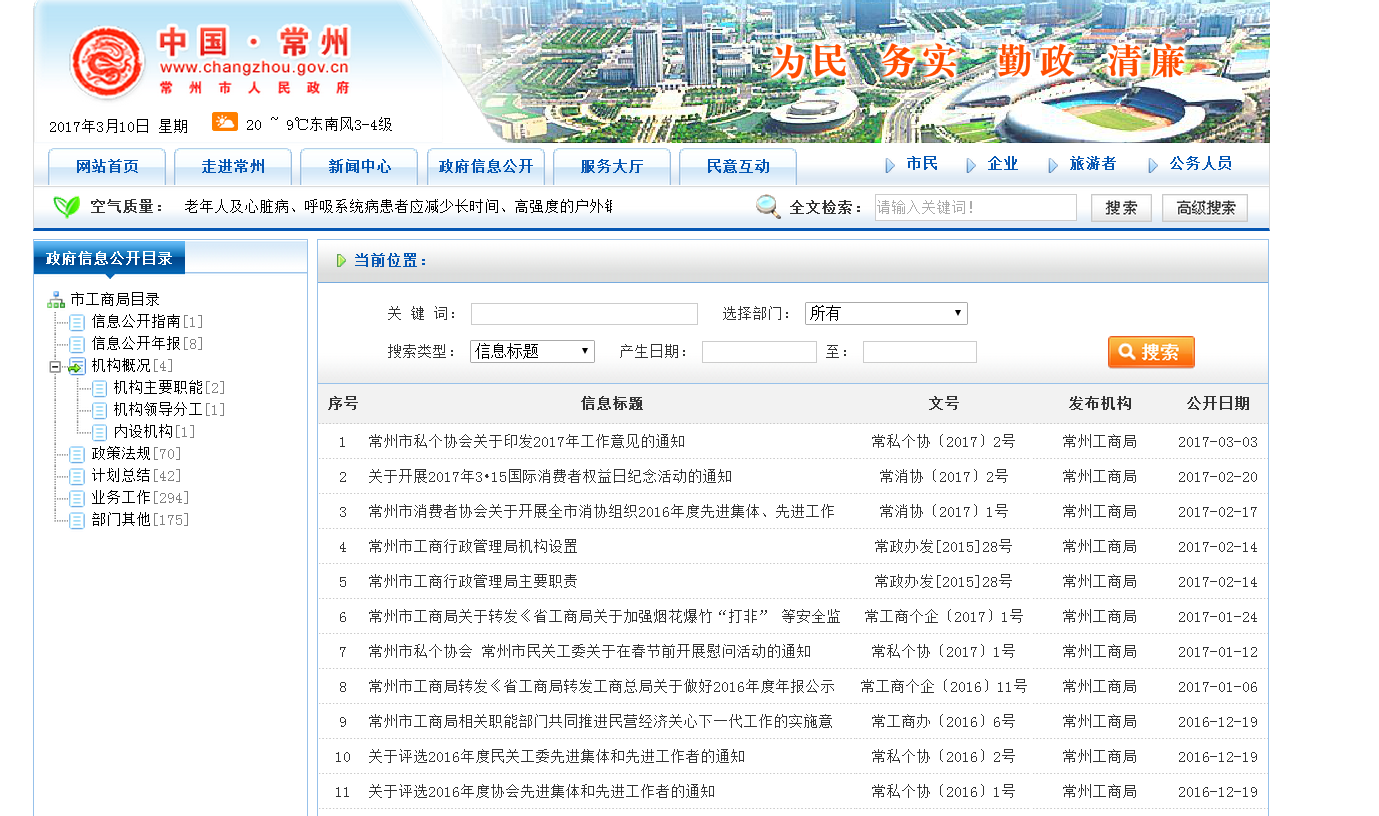This screenshot has width=1379, height=816.
Task: Click the document icon beside 政策法规
Action: [x=77, y=454]
